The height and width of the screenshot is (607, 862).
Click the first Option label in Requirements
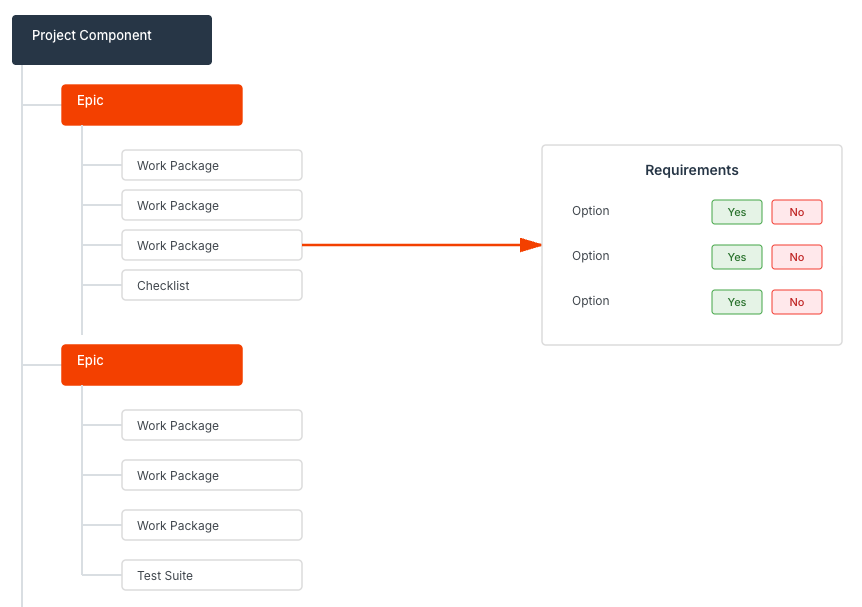pos(591,211)
